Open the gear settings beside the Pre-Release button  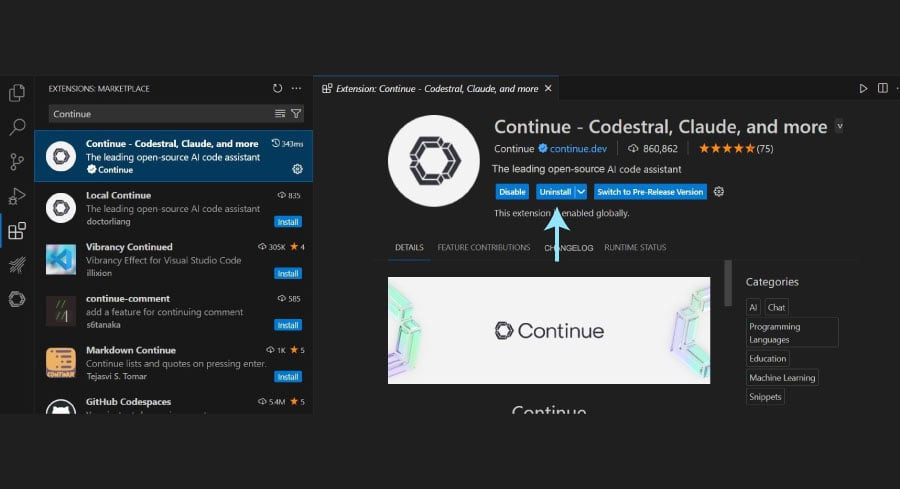[x=719, y=192]
